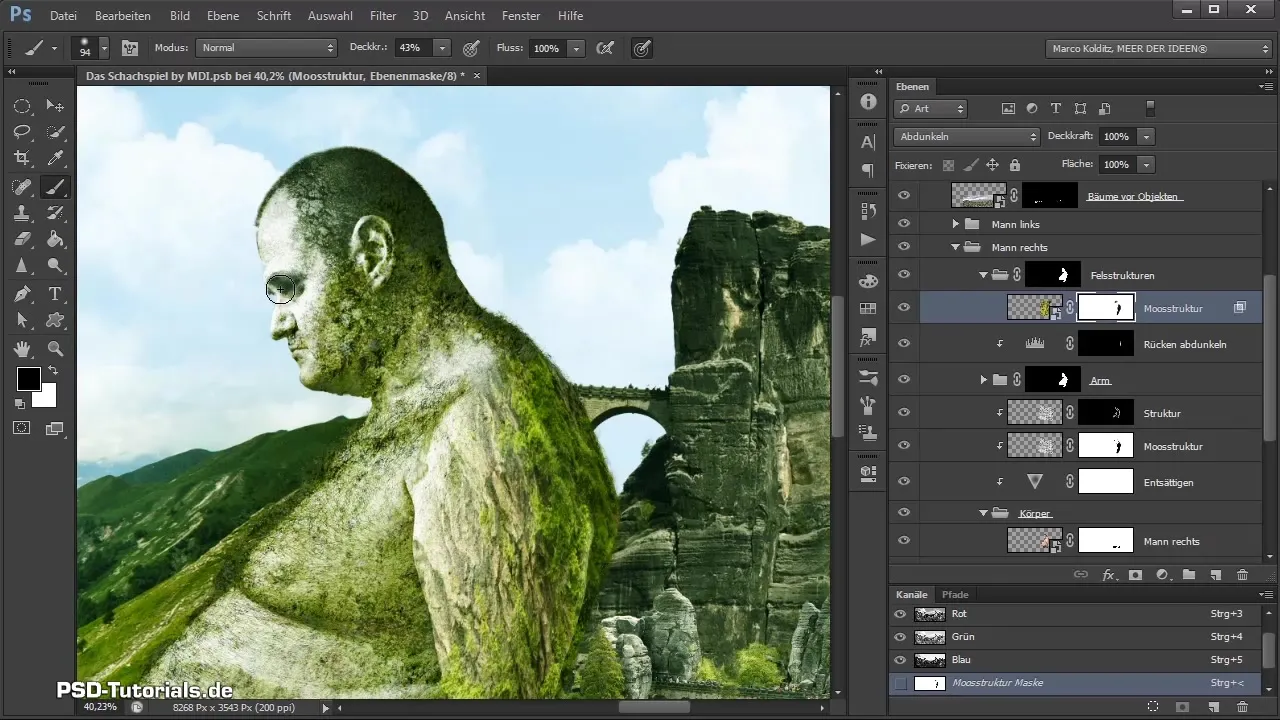Select the Zoom tool
The image size is (1280, 720).
coord(56,348)
